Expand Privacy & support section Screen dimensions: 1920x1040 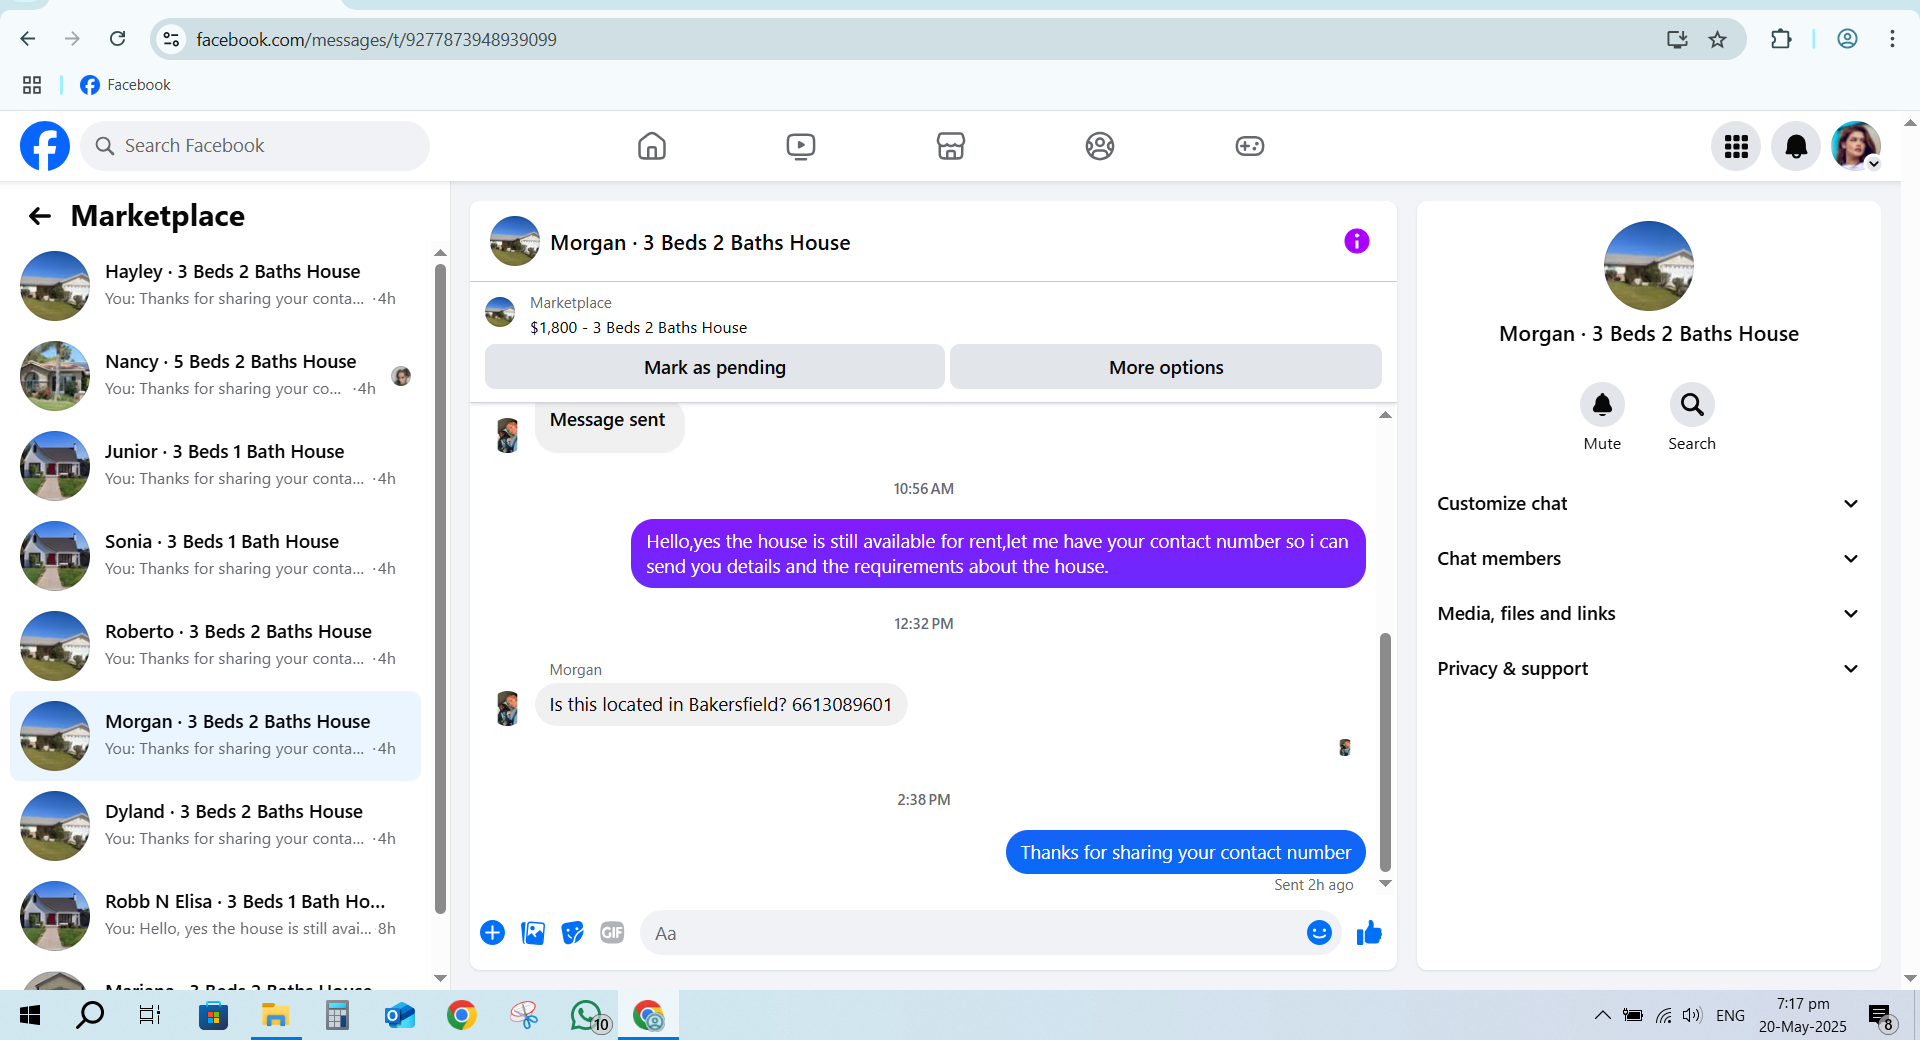(x=1648, y=669)
